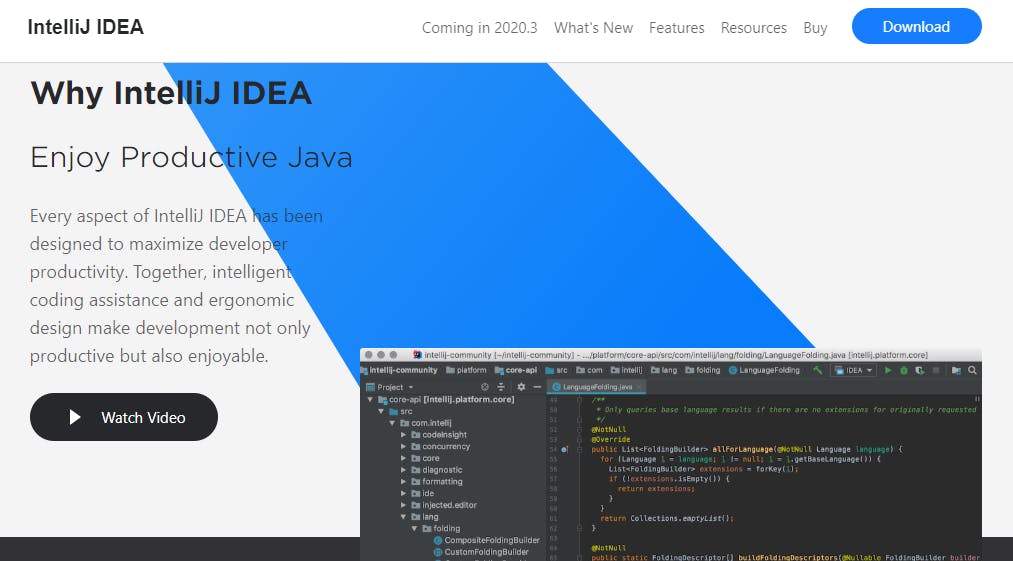
Task: Select CompositeFoldingBuilder class in tree
Action: pos(486,540)
